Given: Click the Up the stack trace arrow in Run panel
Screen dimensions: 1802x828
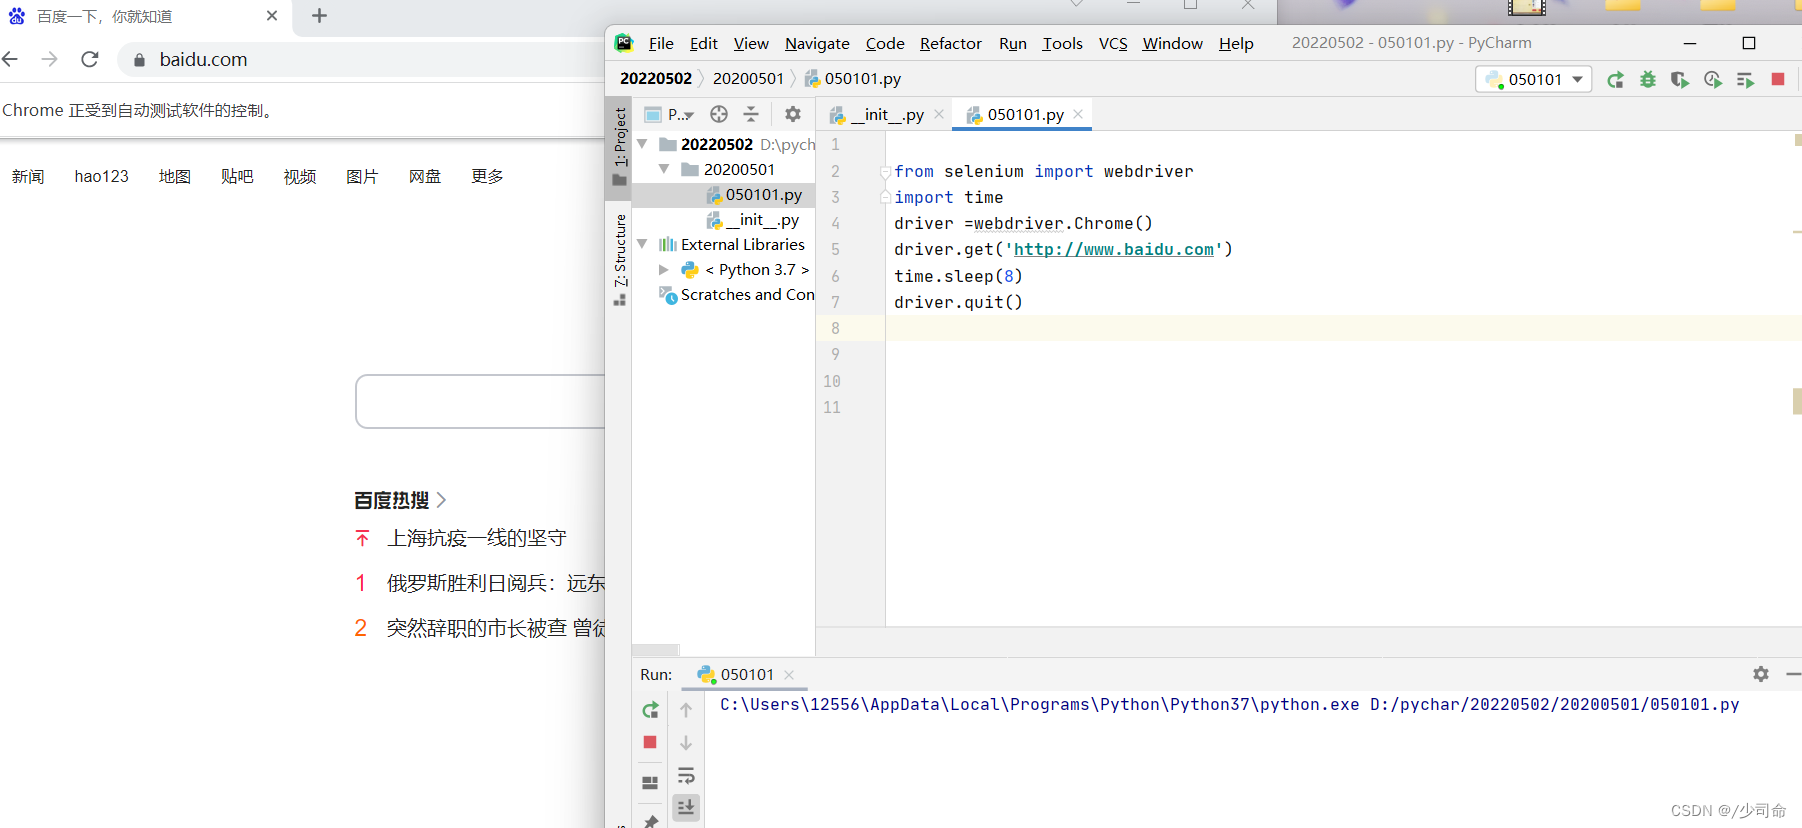Looking at the screenshot, I should point(686,710).
